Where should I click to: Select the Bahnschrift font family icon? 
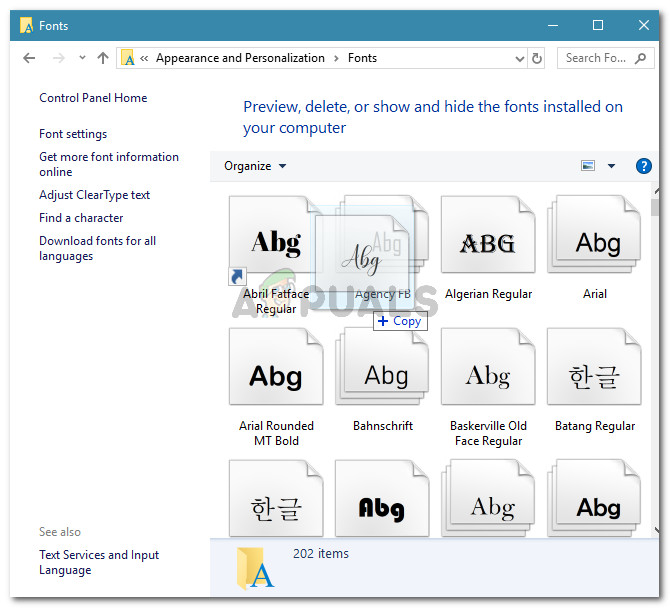point(382,367)
